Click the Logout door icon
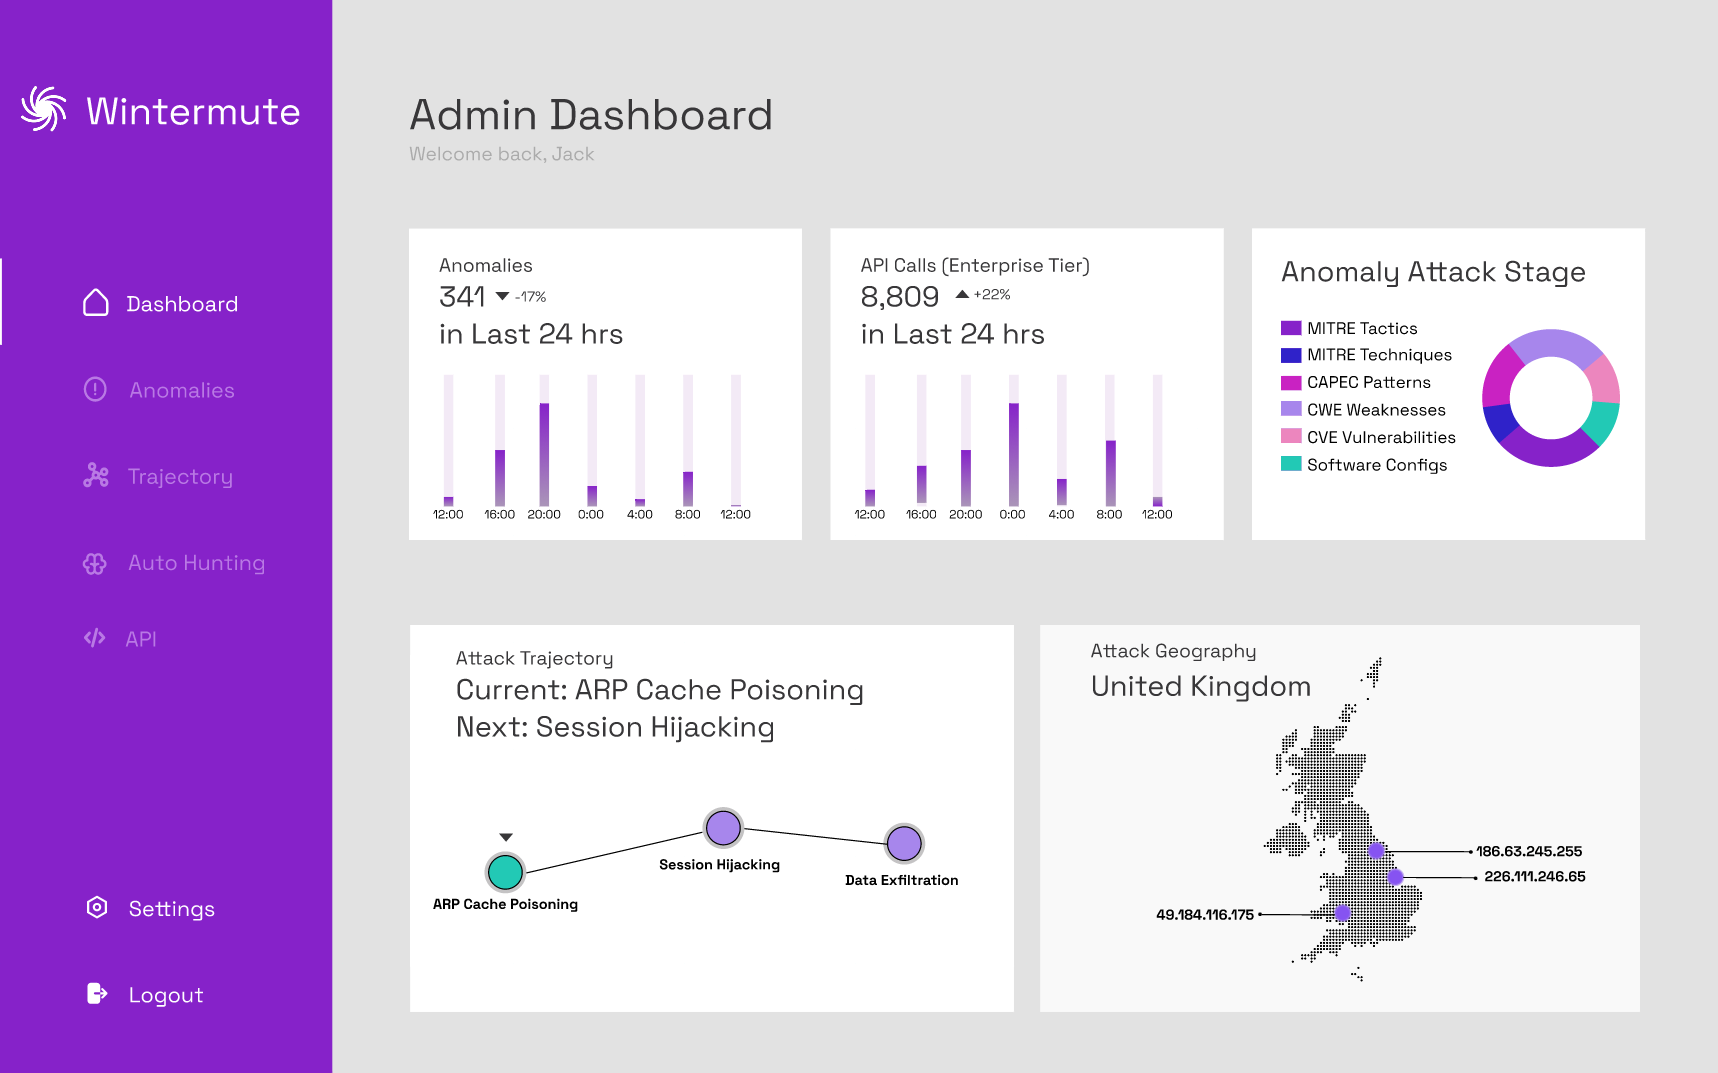Screen dimensions: 1718x1073 pyautogui.click(x=97, y=993)
